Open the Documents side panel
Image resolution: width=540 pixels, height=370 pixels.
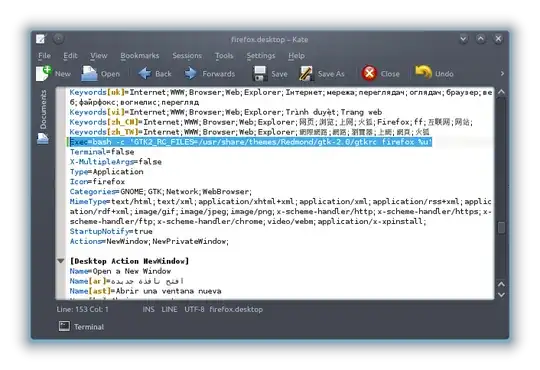[43, 109]
